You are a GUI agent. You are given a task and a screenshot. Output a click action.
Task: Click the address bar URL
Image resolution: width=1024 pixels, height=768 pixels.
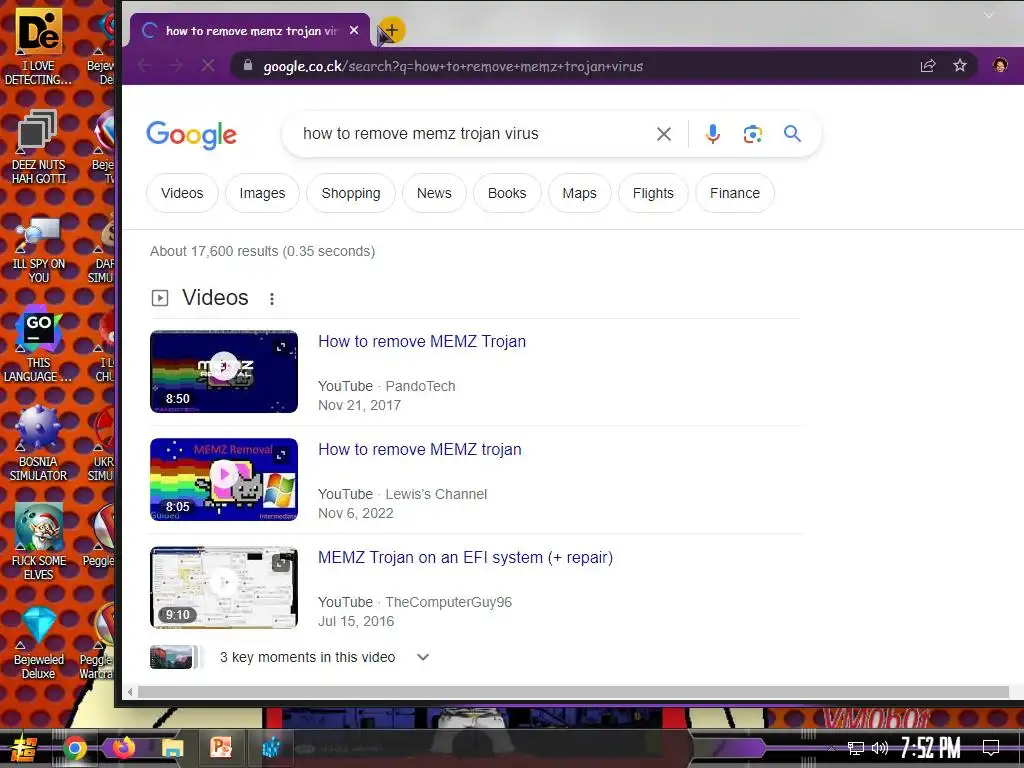pos(453,66)
